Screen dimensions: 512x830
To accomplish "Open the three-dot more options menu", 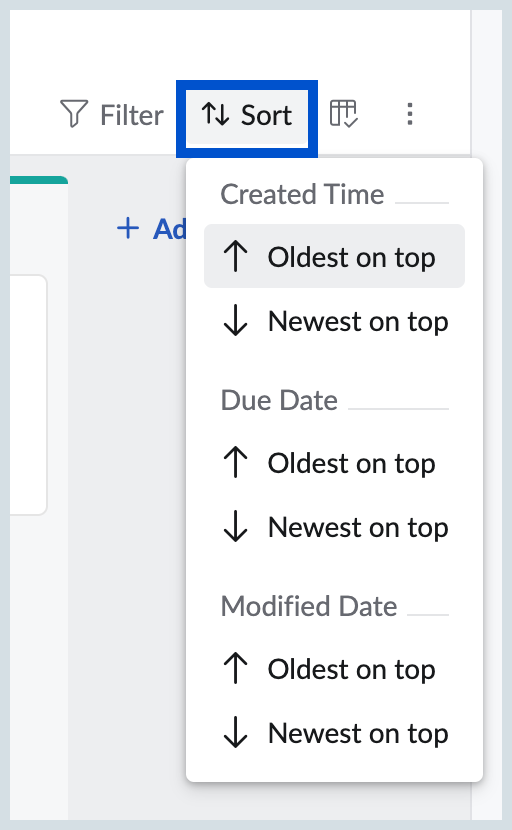I will coord(409,114).
